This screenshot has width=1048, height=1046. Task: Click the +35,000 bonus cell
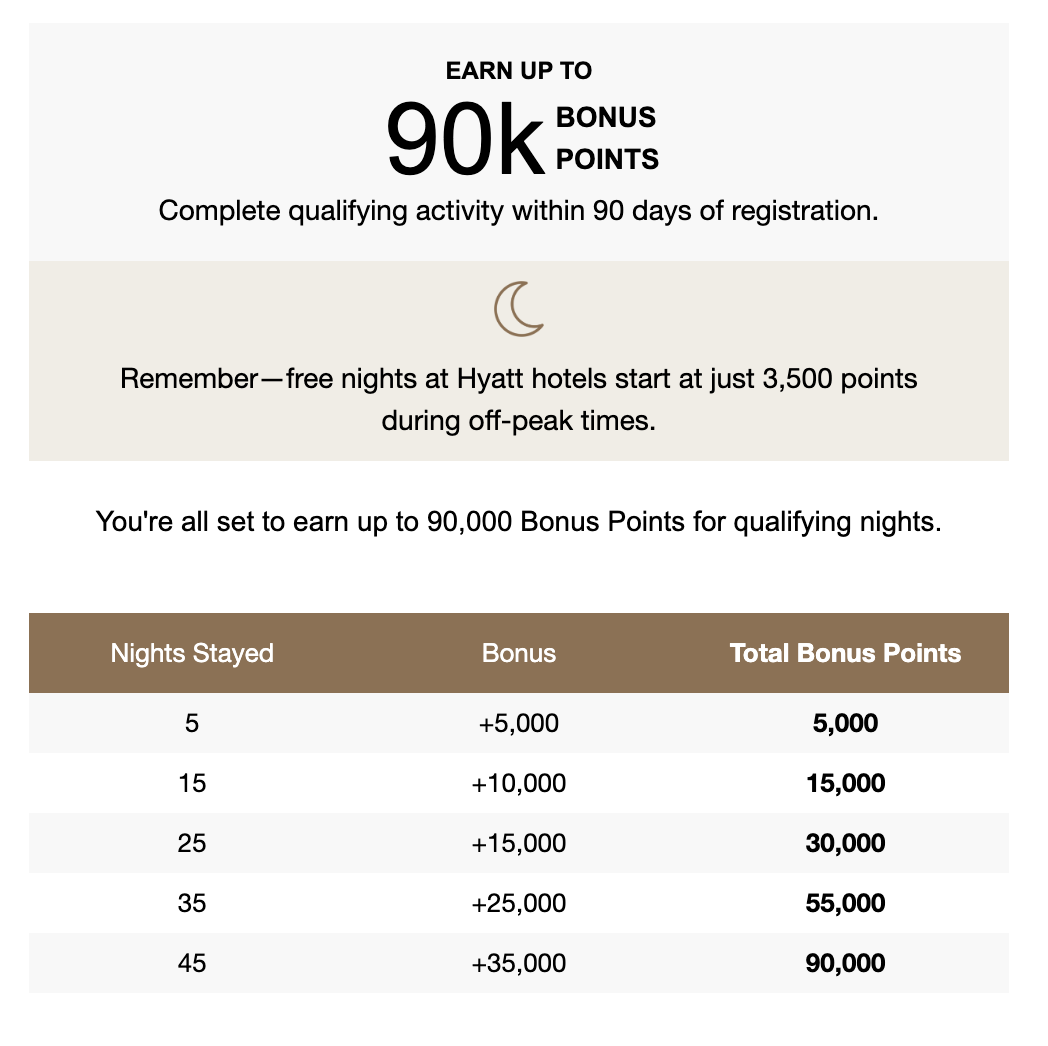point(519,963)
